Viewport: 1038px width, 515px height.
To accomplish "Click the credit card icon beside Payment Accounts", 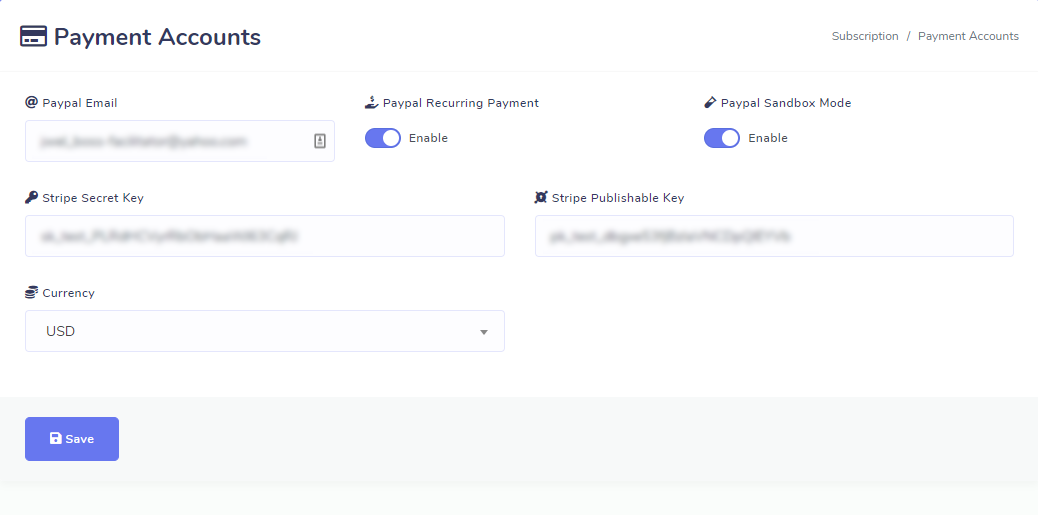I will (34, 37).
